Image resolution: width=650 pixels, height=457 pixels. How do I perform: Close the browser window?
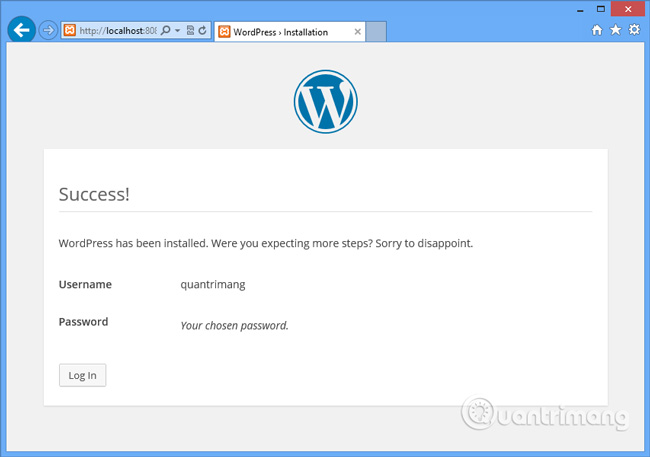click(628, 9)
